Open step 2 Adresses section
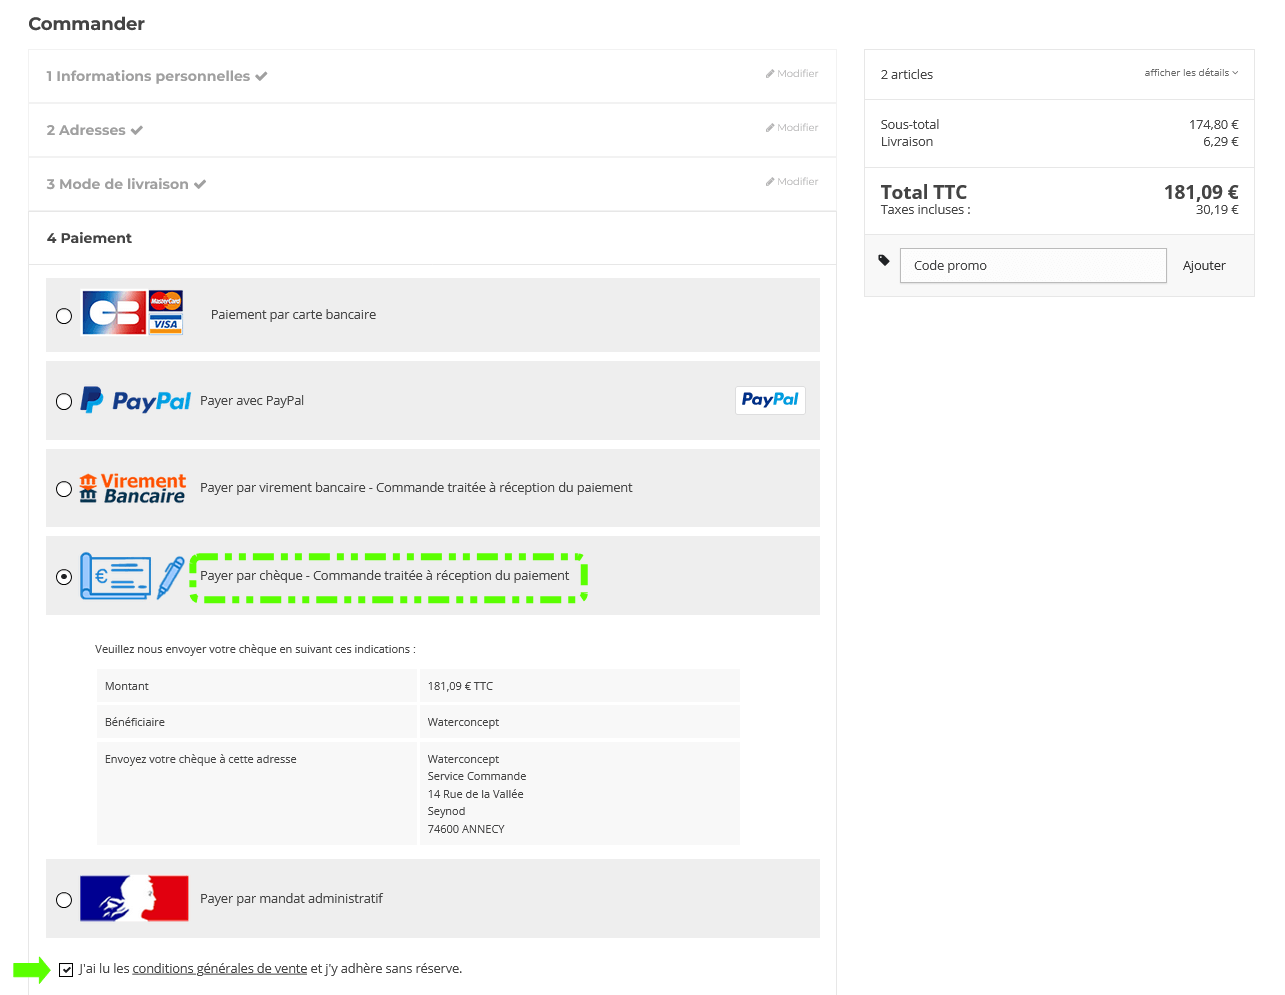 (86, 130)
